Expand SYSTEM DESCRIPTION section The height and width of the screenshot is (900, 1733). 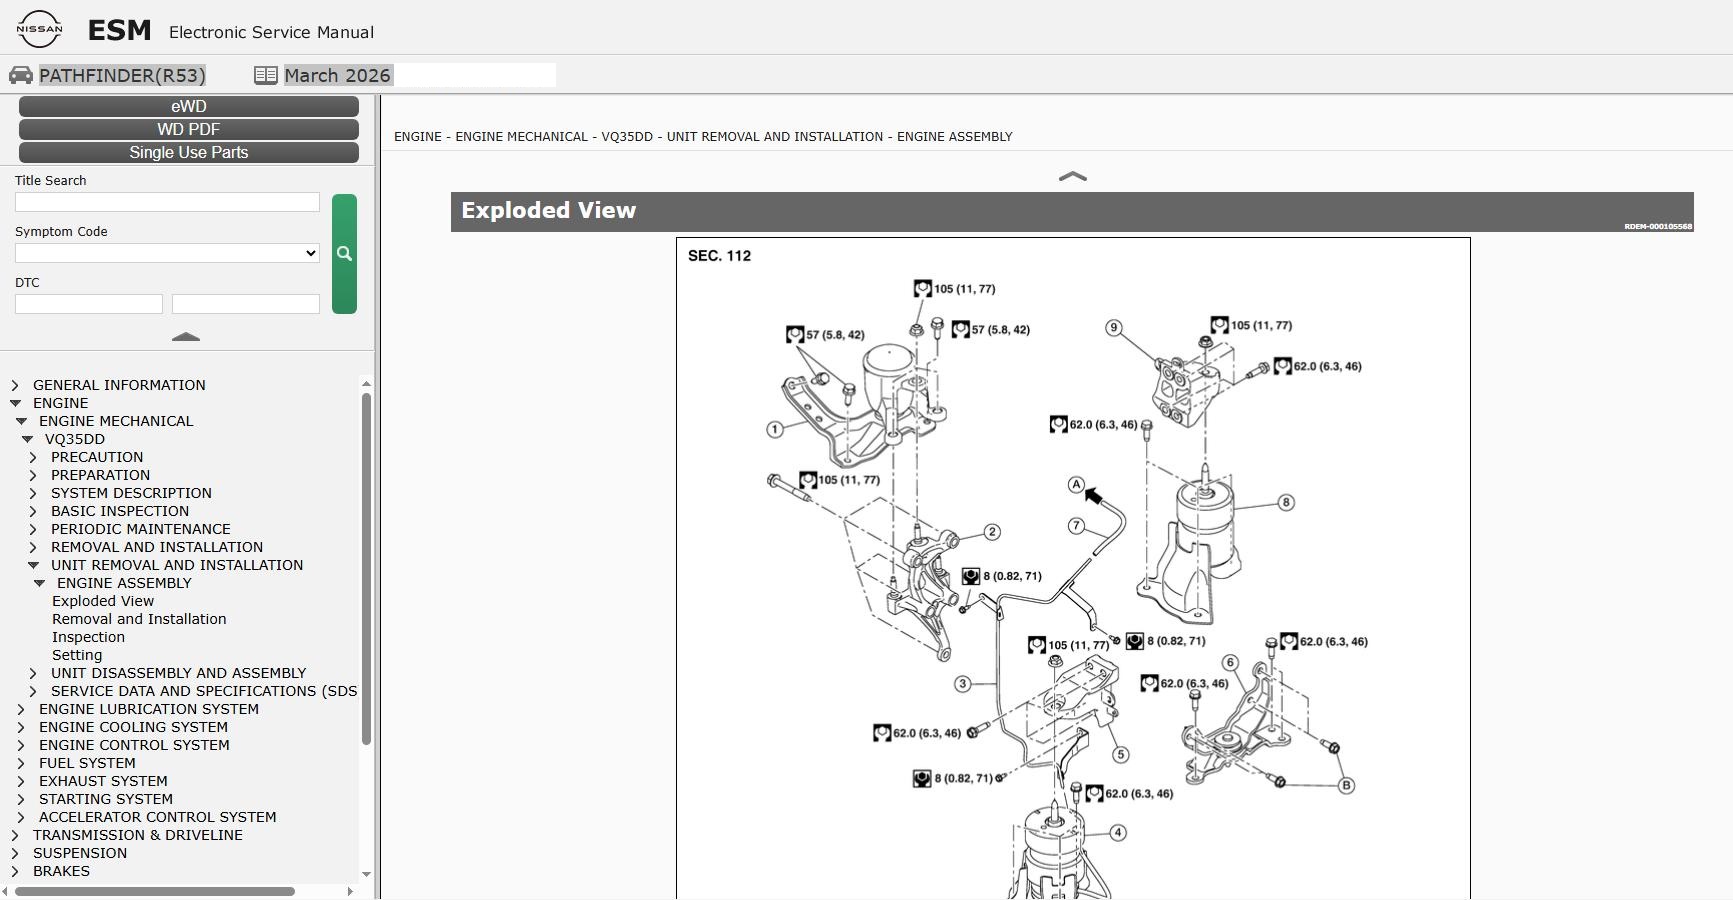tap(33, 493)
